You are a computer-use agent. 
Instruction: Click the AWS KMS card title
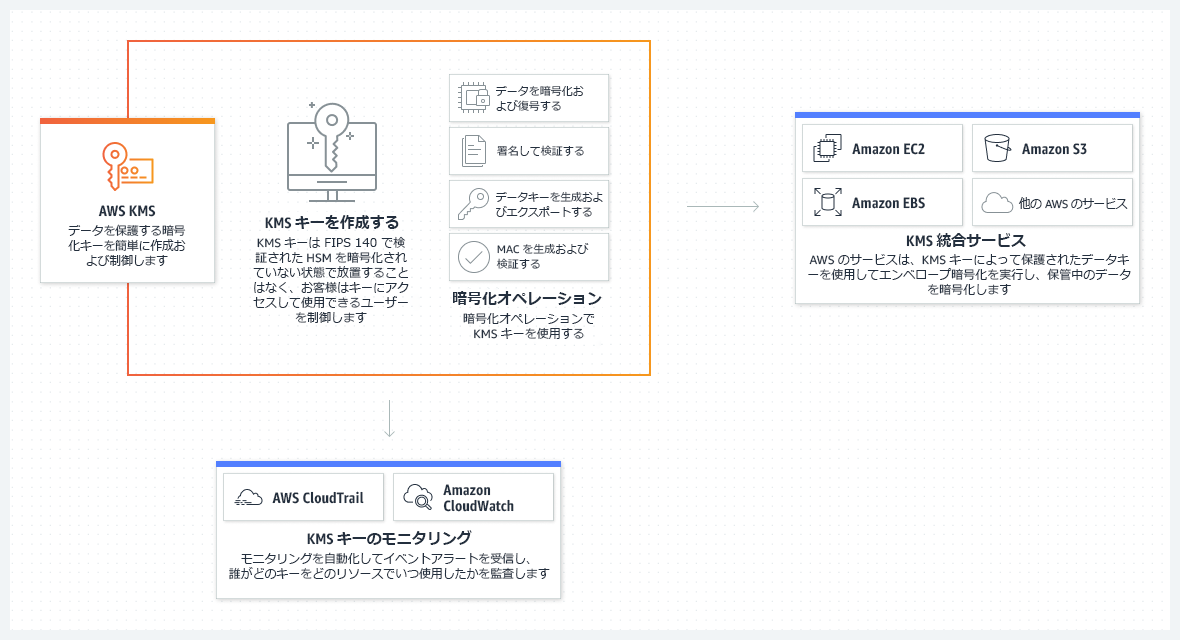(127, 212)
